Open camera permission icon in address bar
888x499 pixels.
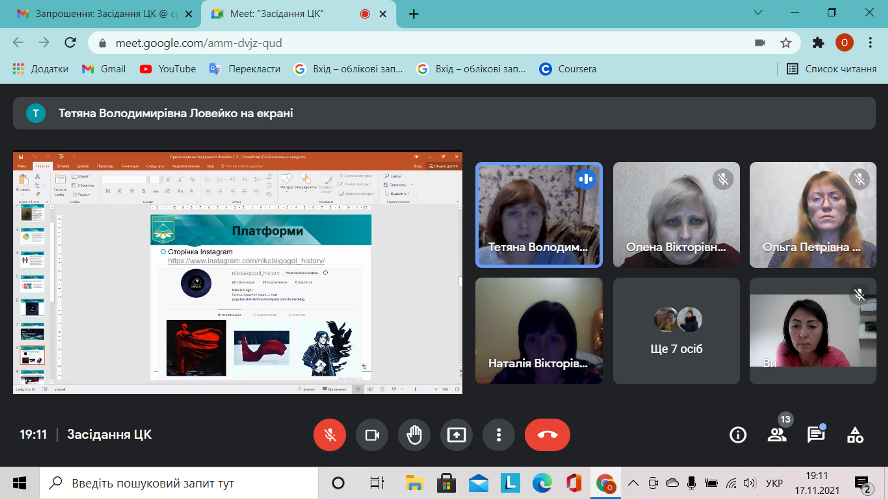pos(760,43)
